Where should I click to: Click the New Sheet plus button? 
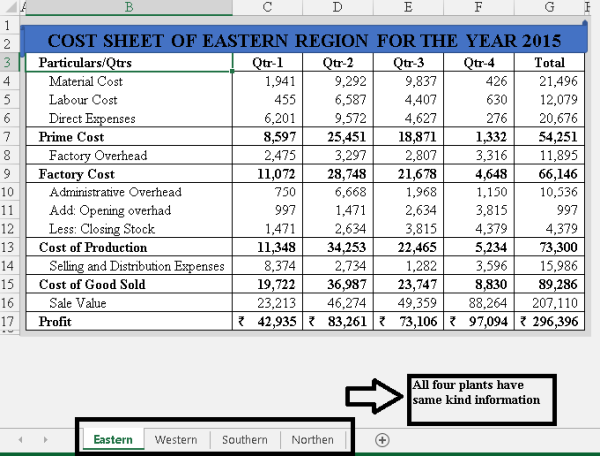pos(381,439)
